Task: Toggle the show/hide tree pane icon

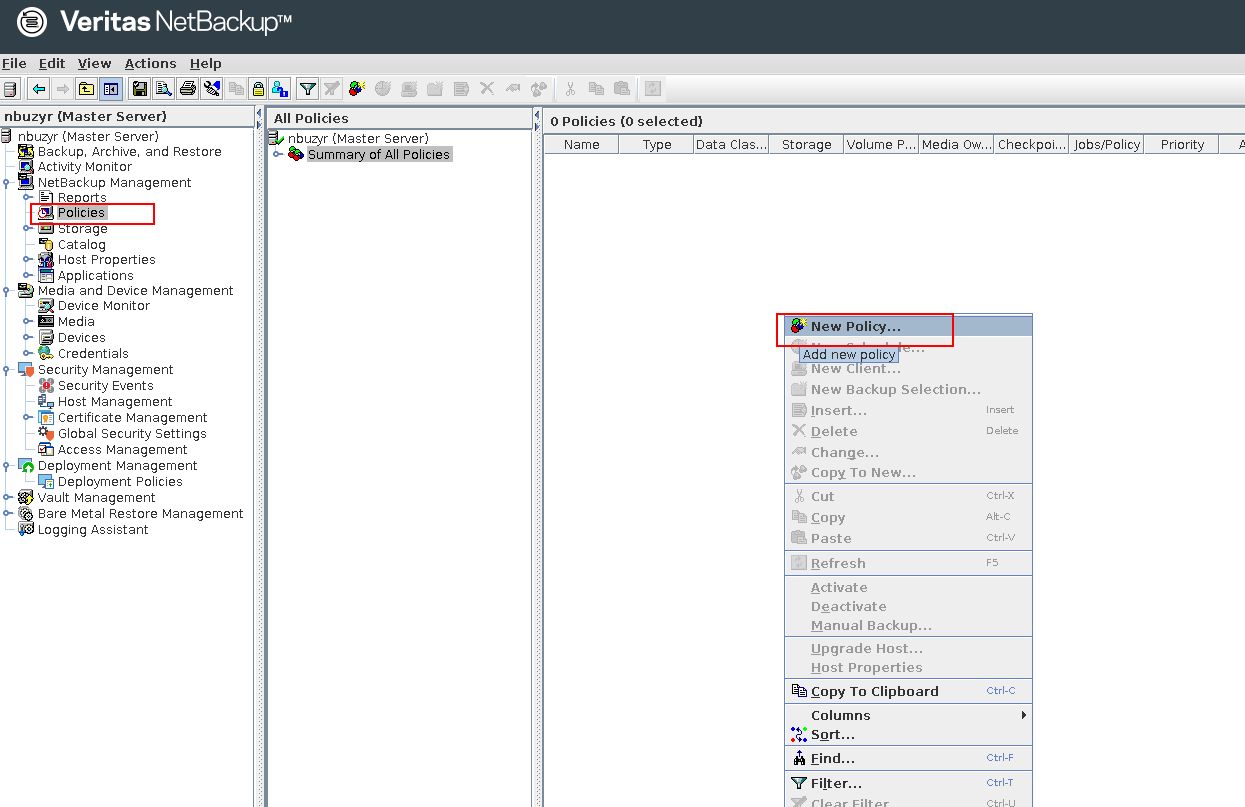Action: click(110, 89)
